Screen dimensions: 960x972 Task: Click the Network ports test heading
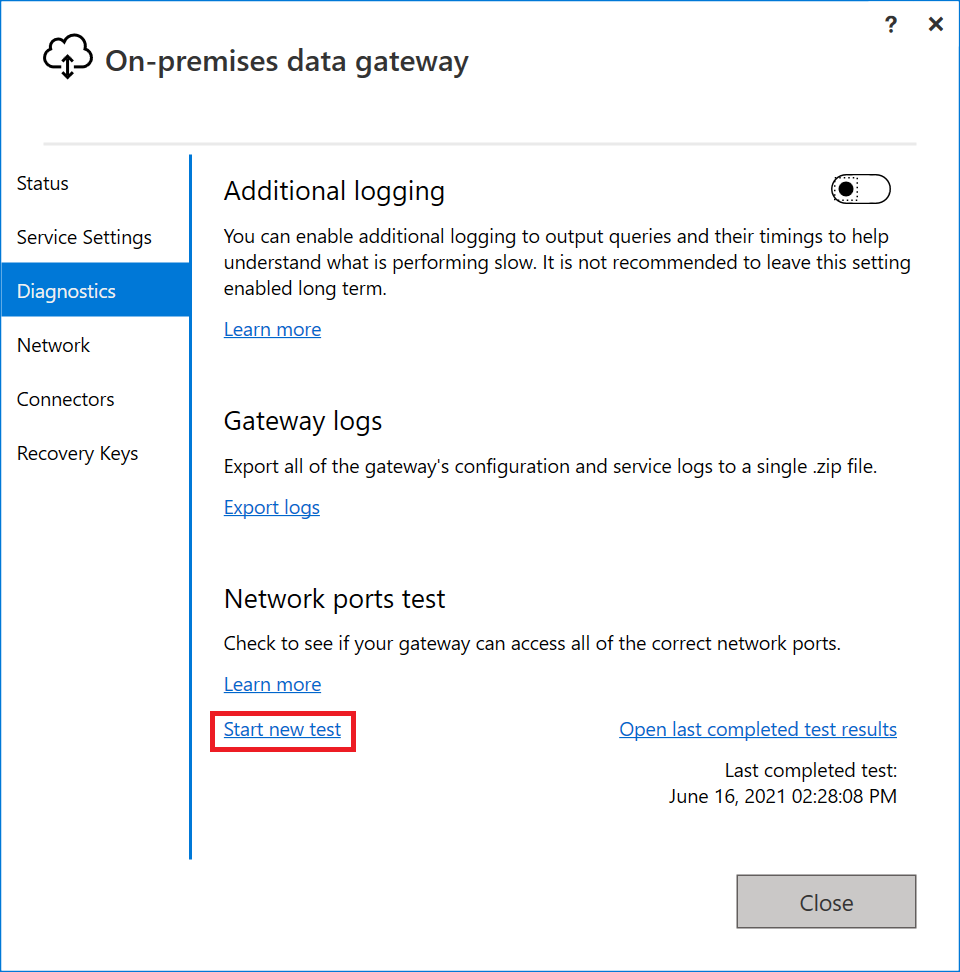pyautogui.click(x=335, y=599)
